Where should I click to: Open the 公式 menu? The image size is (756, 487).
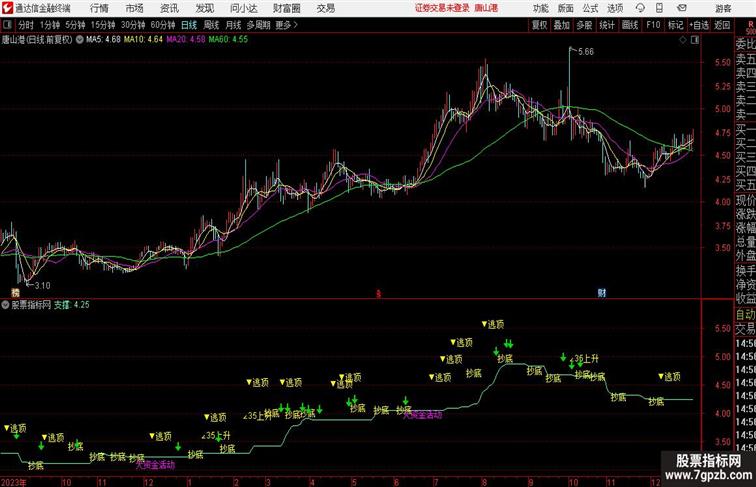[x=590, y=8]
